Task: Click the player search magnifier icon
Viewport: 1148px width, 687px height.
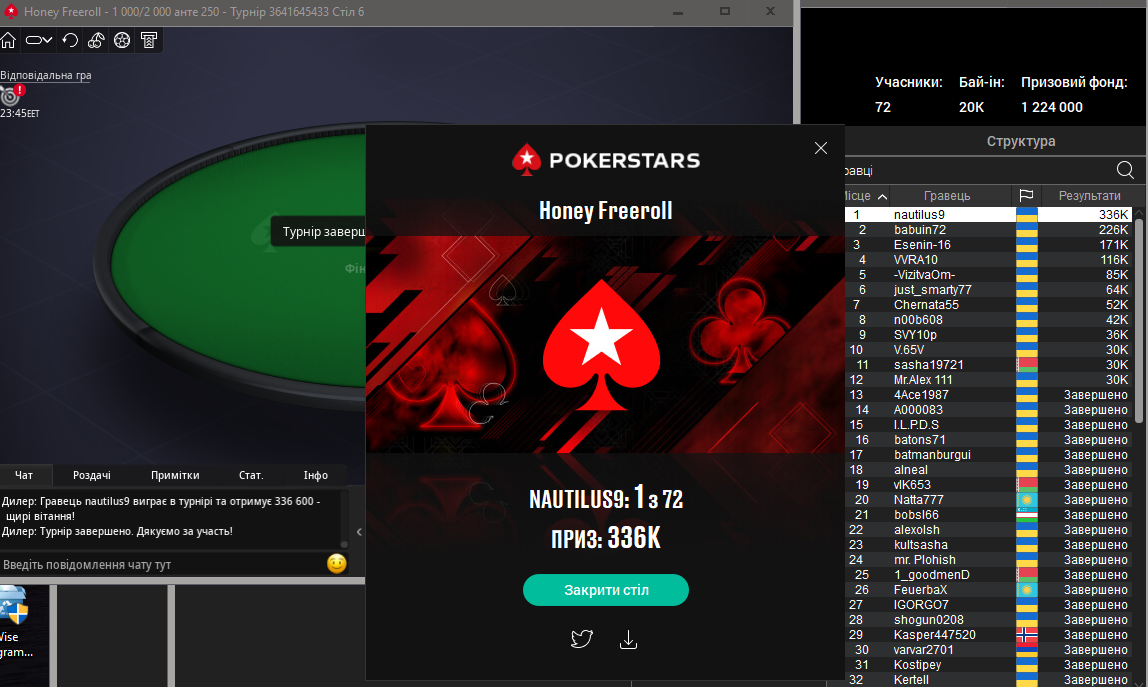Action: tap(1125, 171)
